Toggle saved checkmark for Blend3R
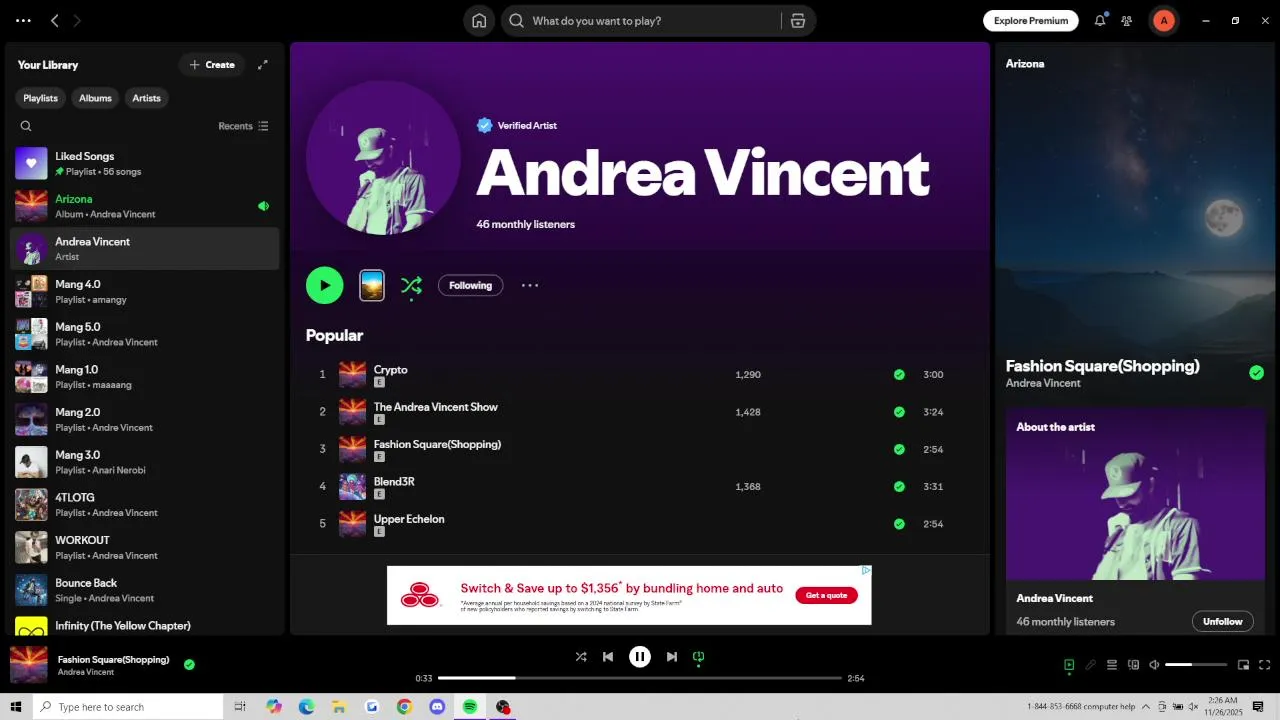 pyautogui.click(x=899, y=487)
